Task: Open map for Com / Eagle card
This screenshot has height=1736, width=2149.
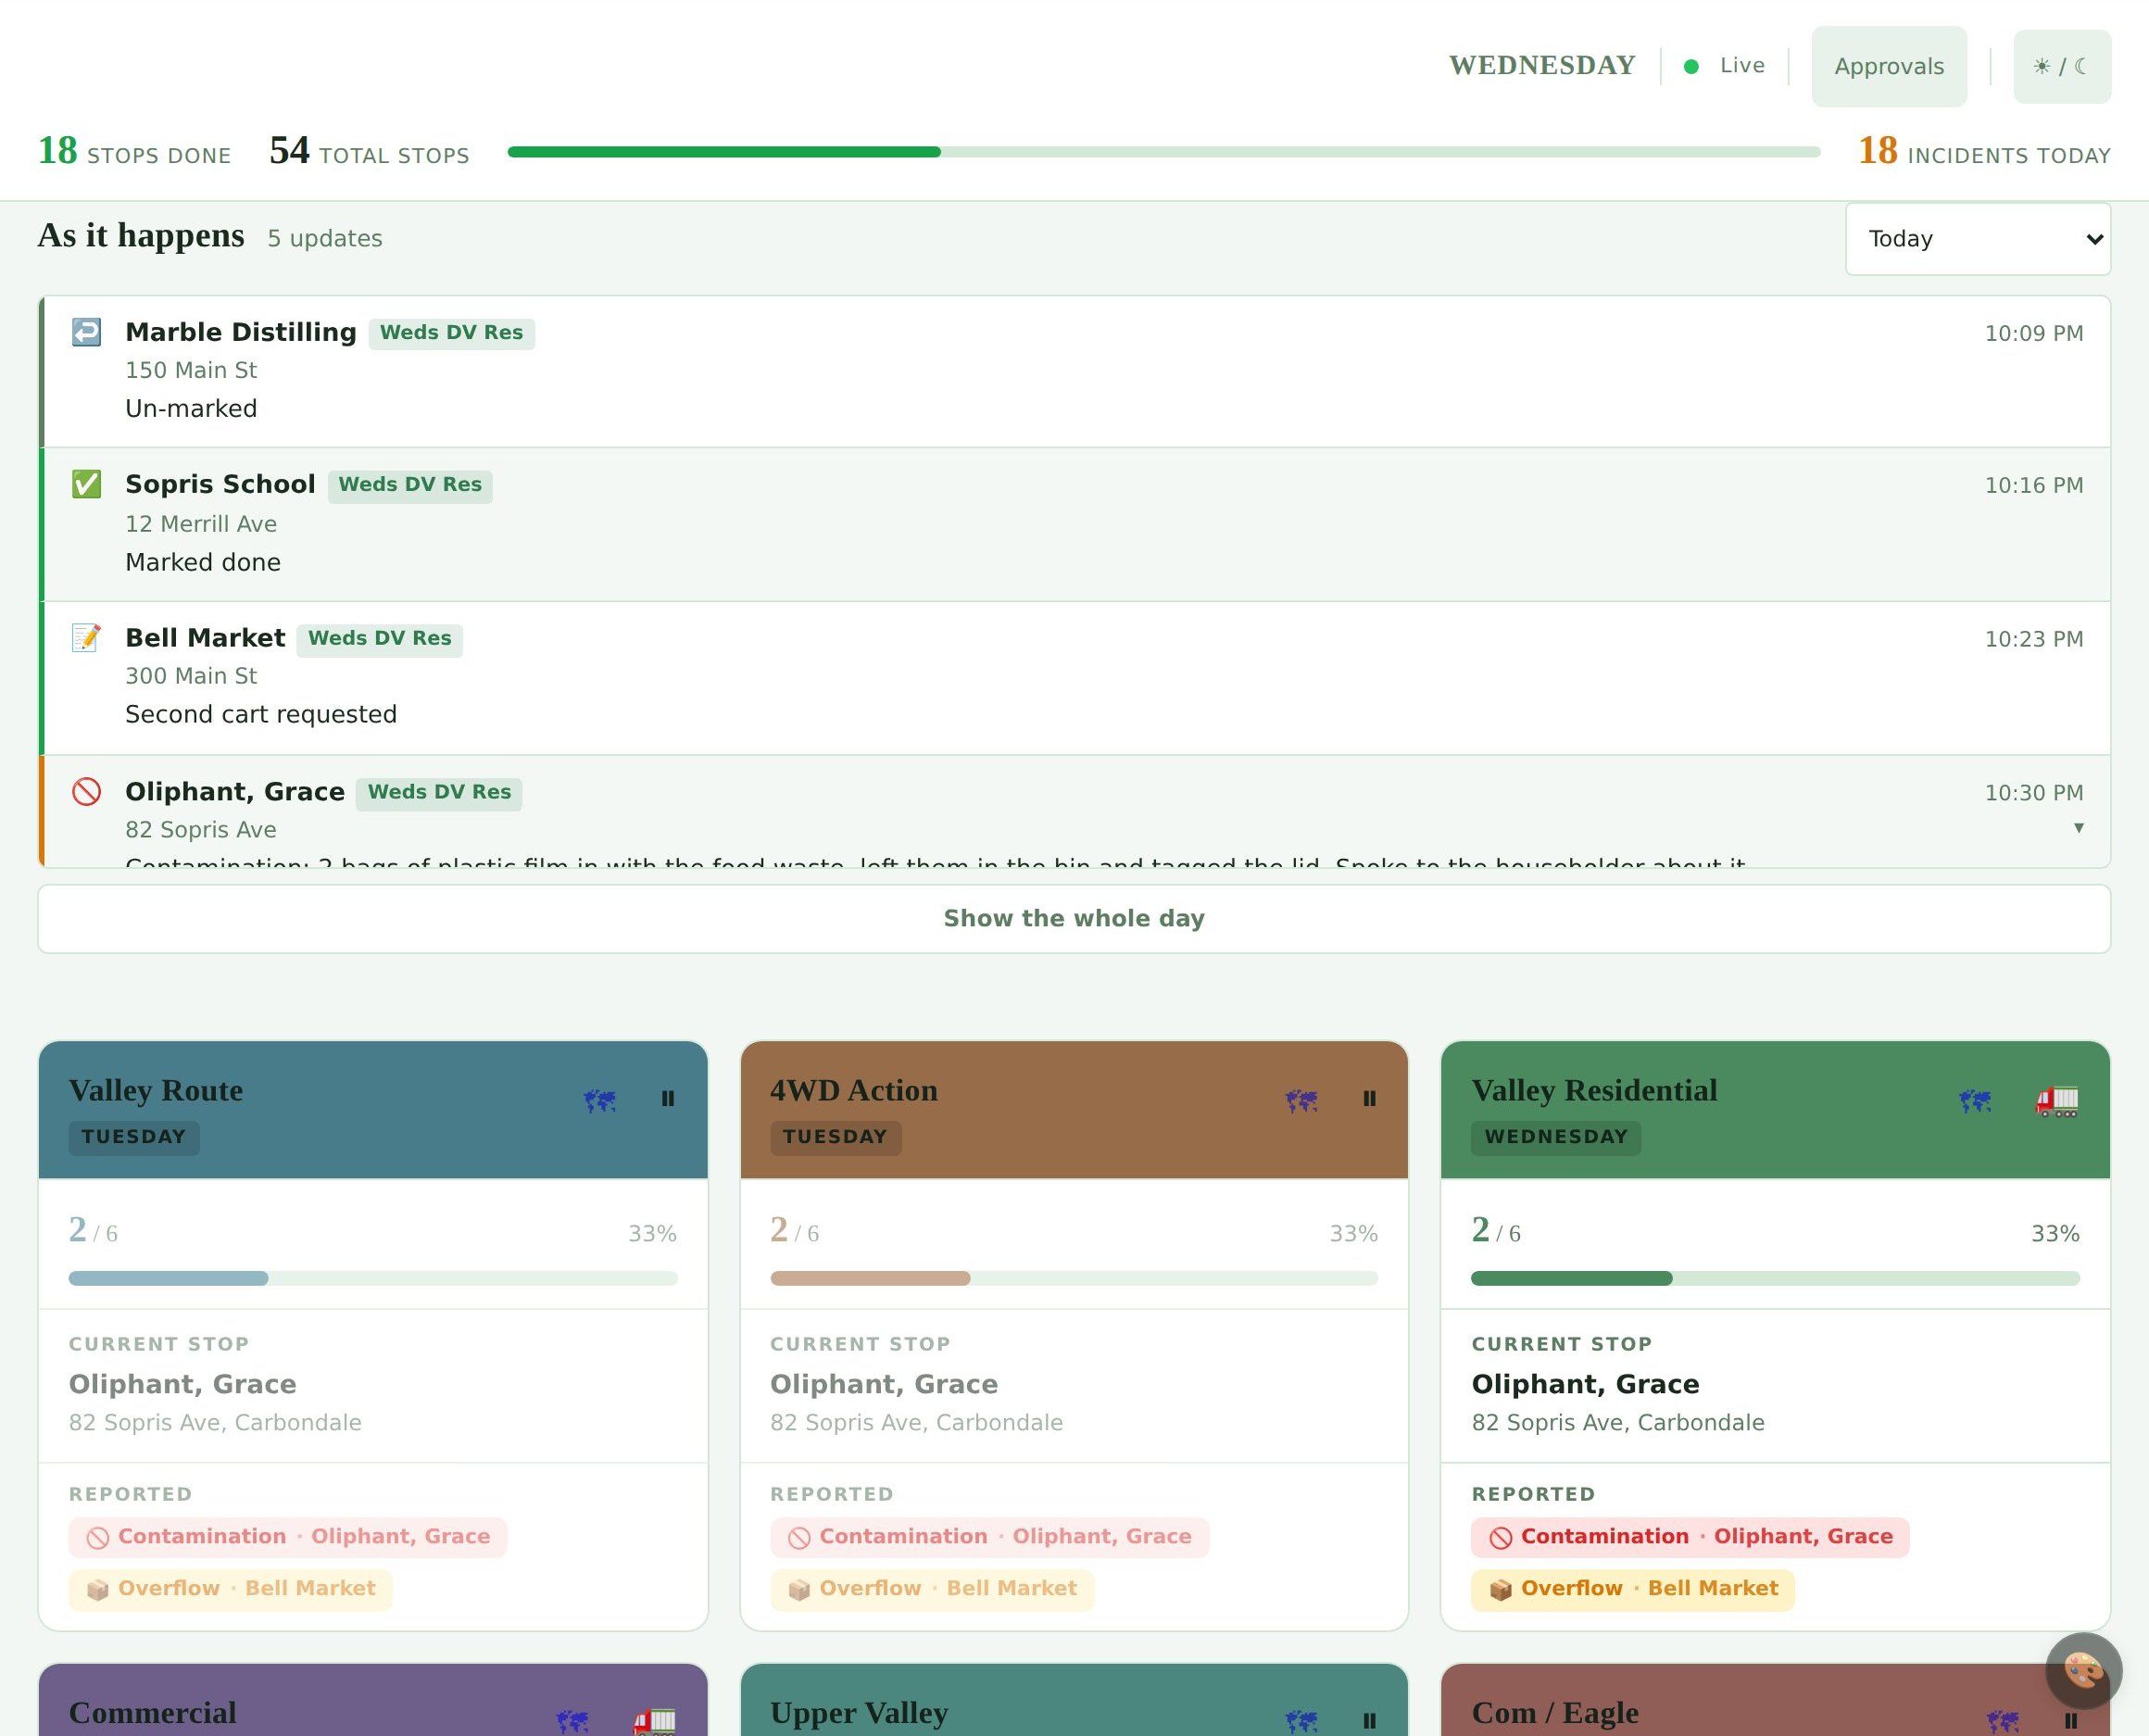Action: 2003,1721
